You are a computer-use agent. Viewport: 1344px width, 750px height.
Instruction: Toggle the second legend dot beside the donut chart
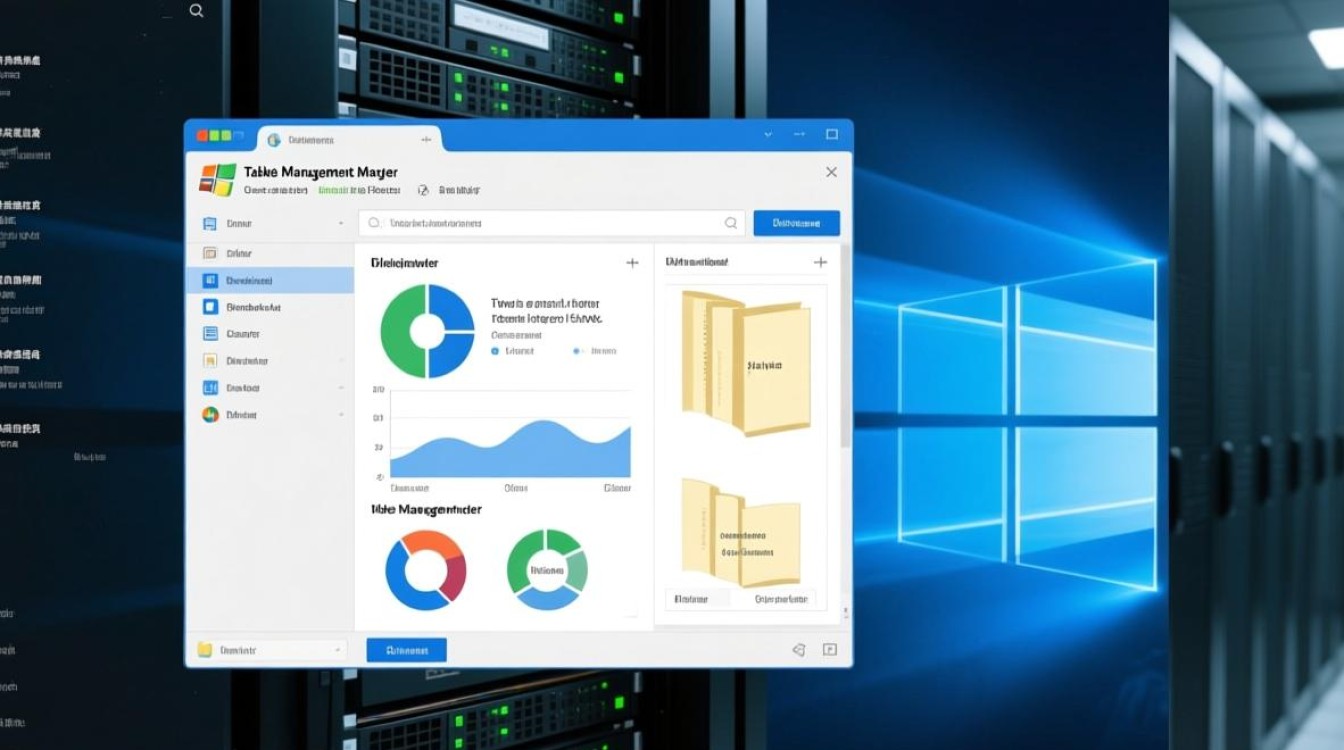(x=577, y=351)
